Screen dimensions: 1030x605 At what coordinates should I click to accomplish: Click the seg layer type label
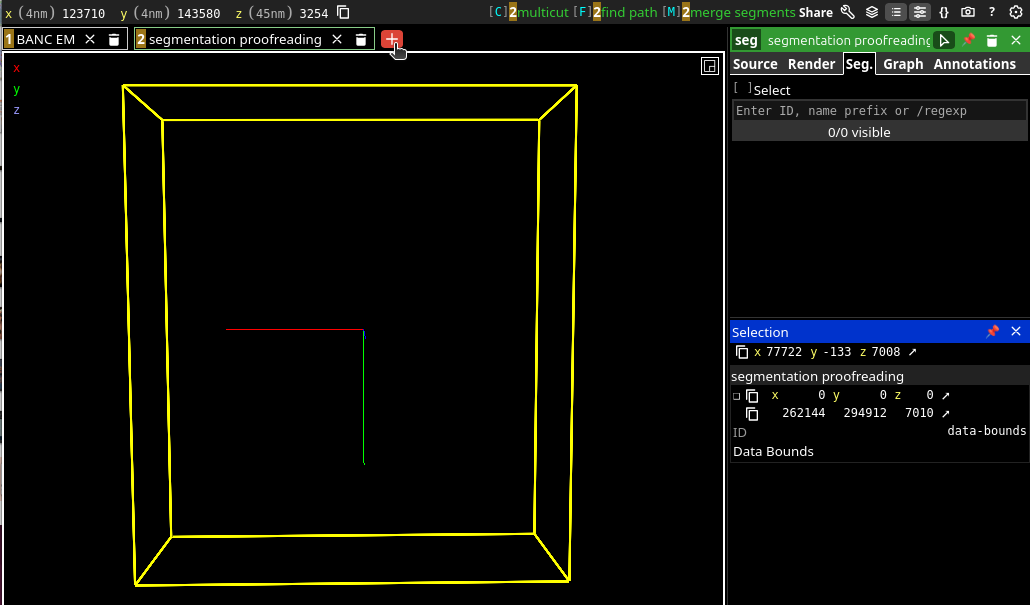(746, 40)
